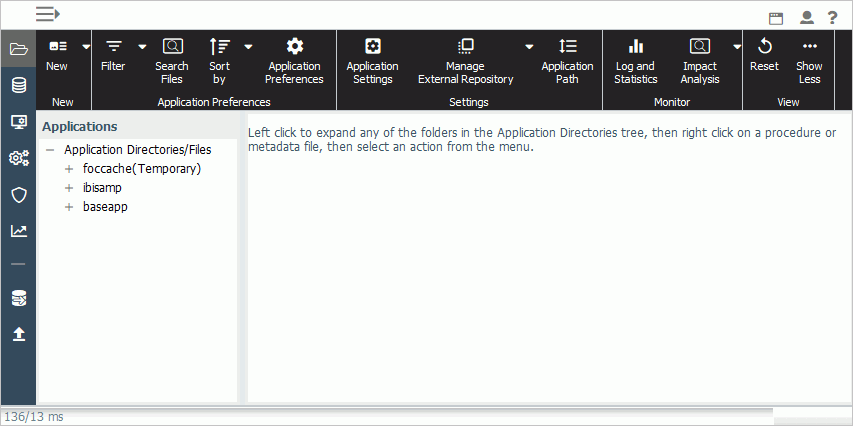Open the Impact Analysis dropdown arrow
This screenshot has height=426, width=853.
(x=737, y=47)
